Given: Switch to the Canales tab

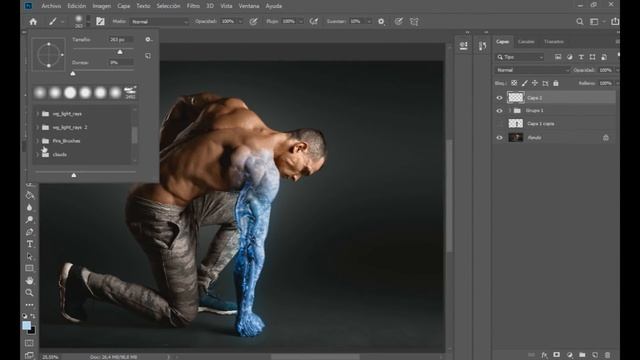Looking at the screenshot, I should tap(526, 42).
